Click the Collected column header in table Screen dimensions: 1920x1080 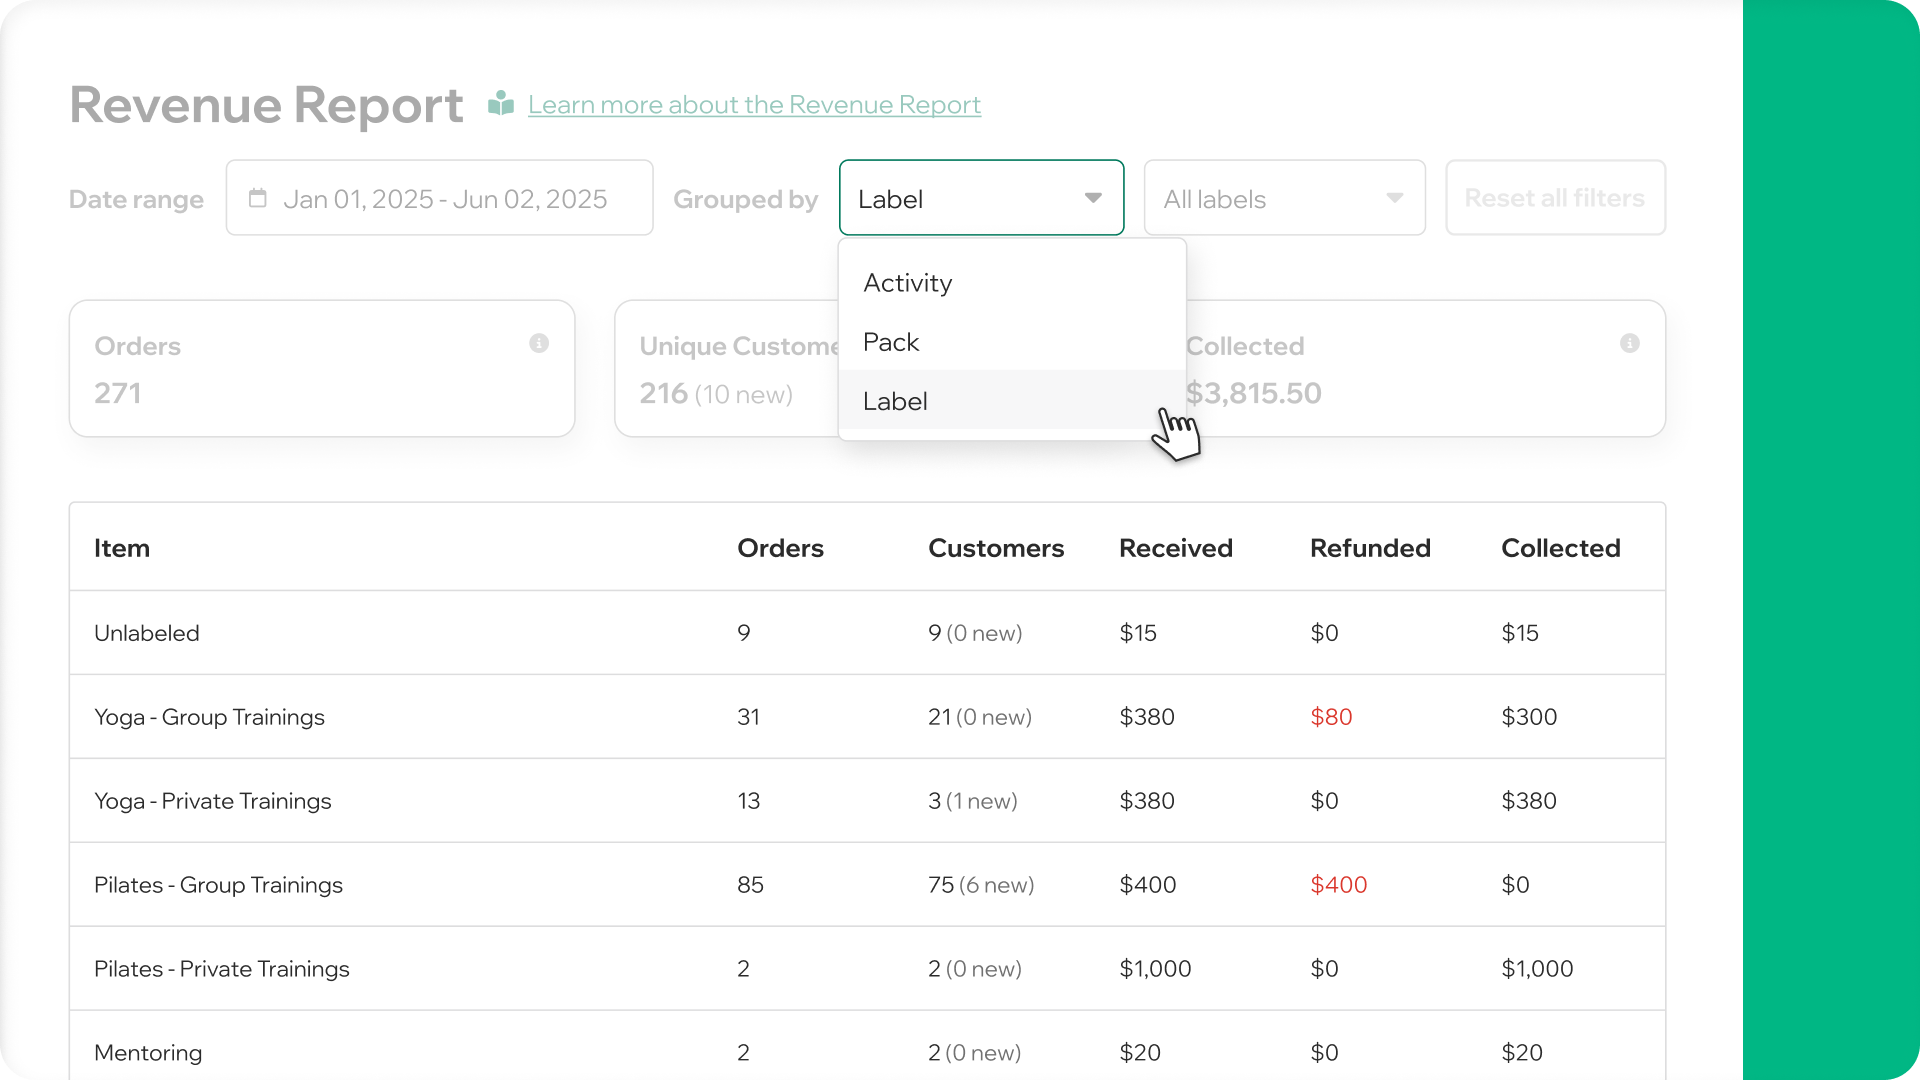(x=1560, y=548)
